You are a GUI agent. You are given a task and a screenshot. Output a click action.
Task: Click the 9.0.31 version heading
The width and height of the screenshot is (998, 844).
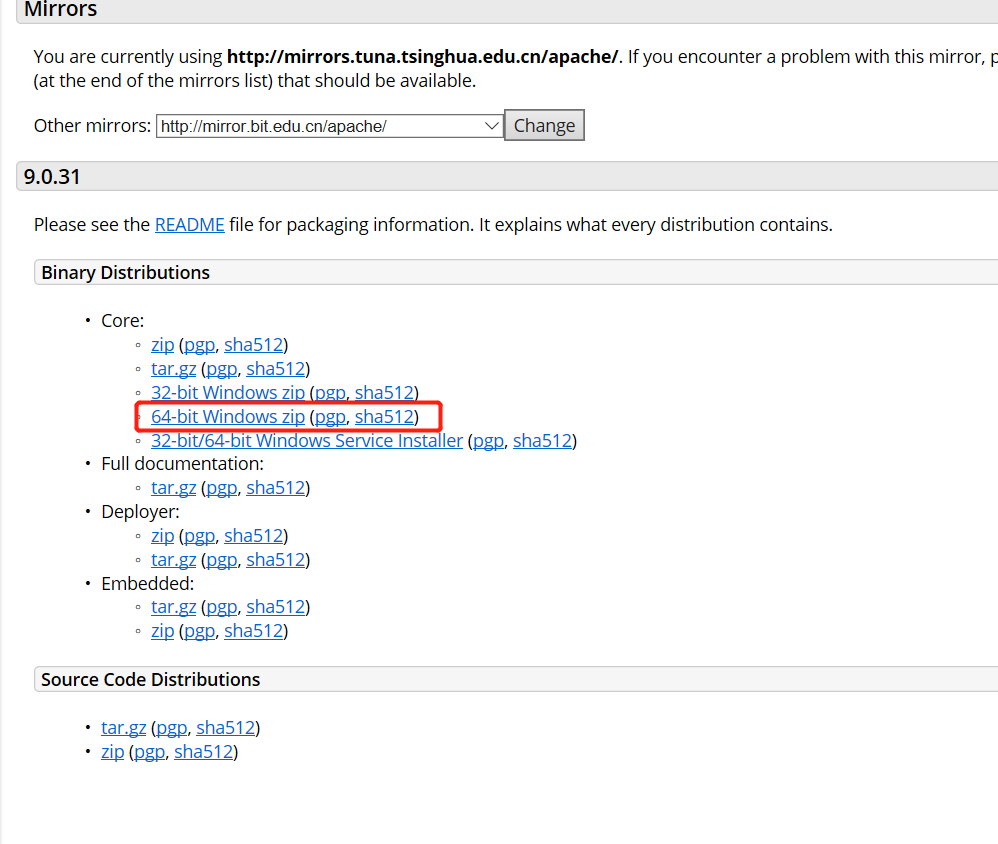[x=52, y=176]
